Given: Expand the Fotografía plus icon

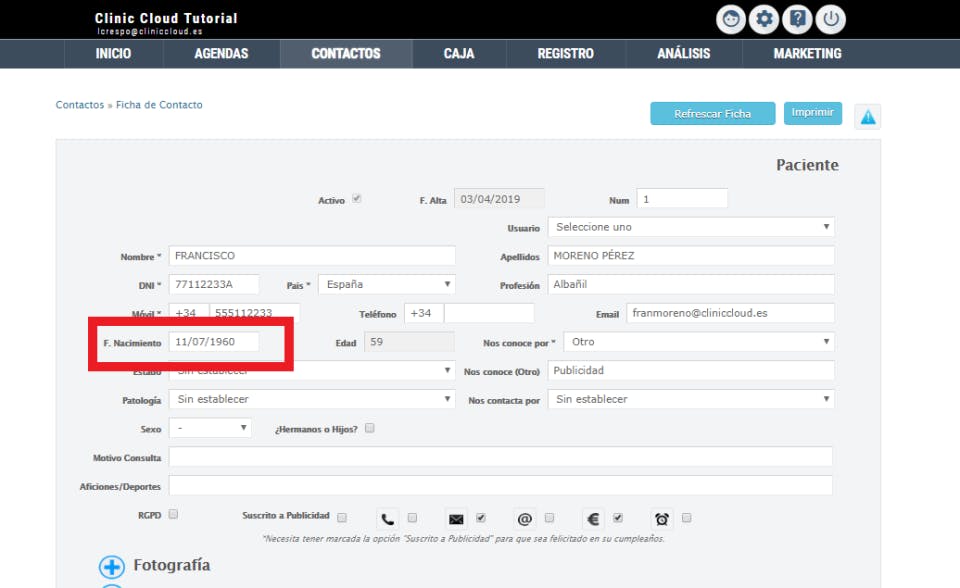Looking at the screenshot, I should [111, 567].
